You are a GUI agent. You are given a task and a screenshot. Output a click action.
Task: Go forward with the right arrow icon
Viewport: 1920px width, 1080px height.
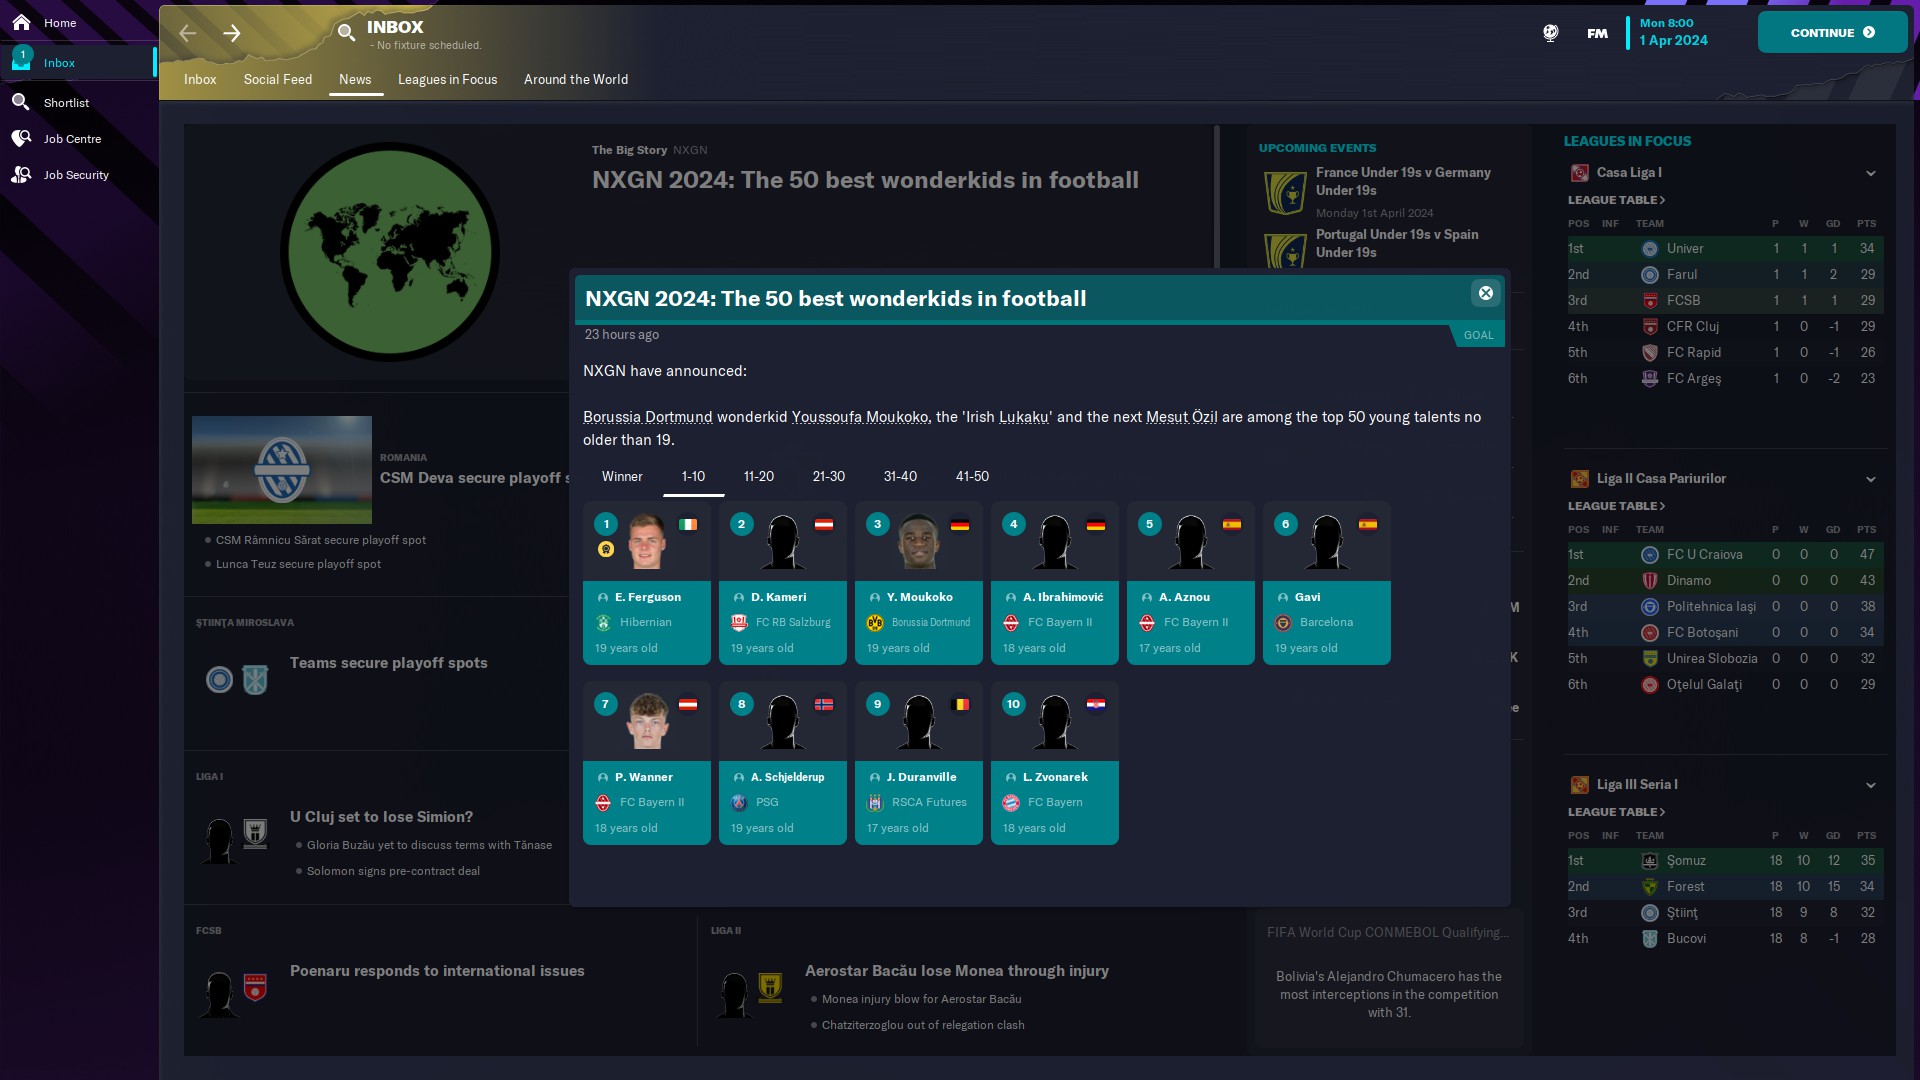[232, 33]
